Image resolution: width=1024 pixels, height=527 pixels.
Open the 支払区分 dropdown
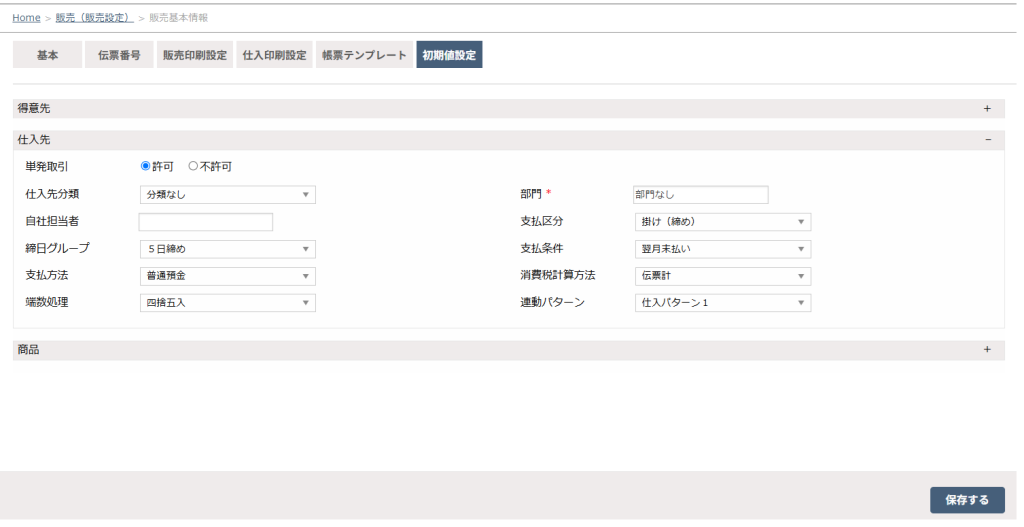coord(723,222)
